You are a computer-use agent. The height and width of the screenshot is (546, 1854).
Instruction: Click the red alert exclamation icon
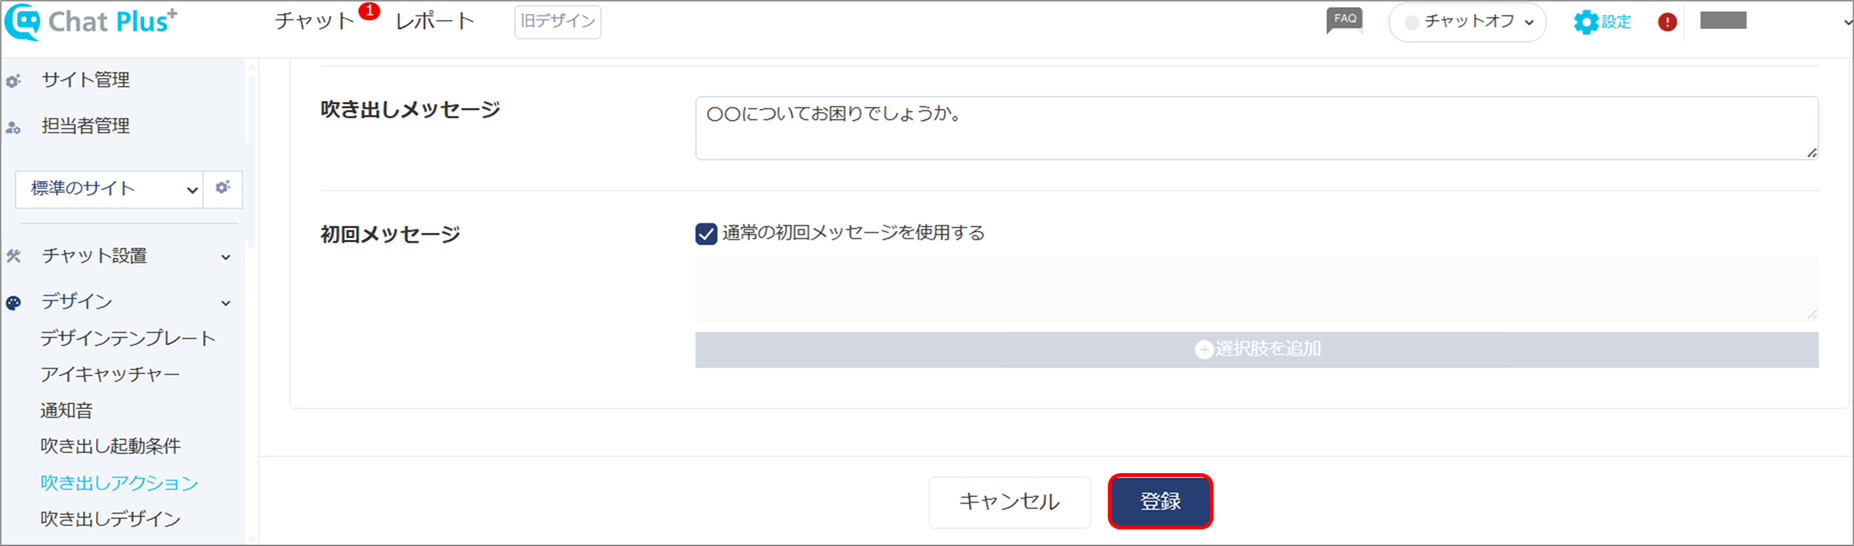click(x=1667, y=22)
